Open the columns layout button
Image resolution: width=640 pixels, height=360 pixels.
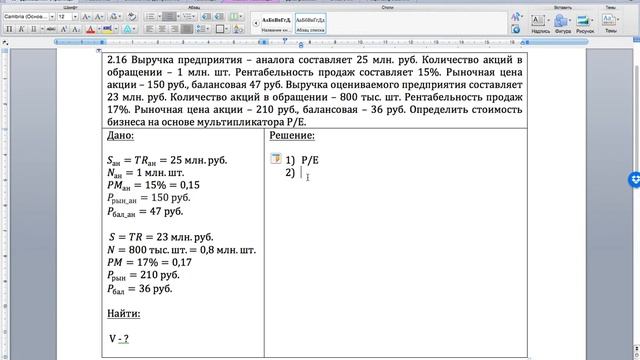pos(235,17)
